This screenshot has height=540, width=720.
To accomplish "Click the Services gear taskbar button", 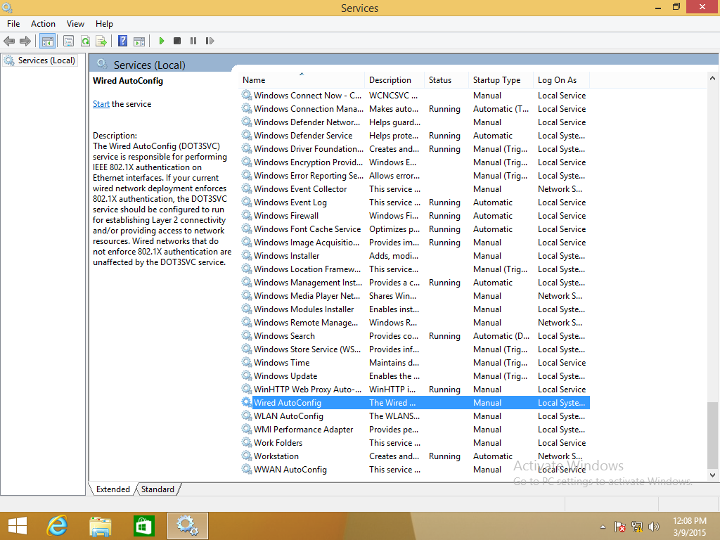I will pyautogui.click(x=187, y=526).
